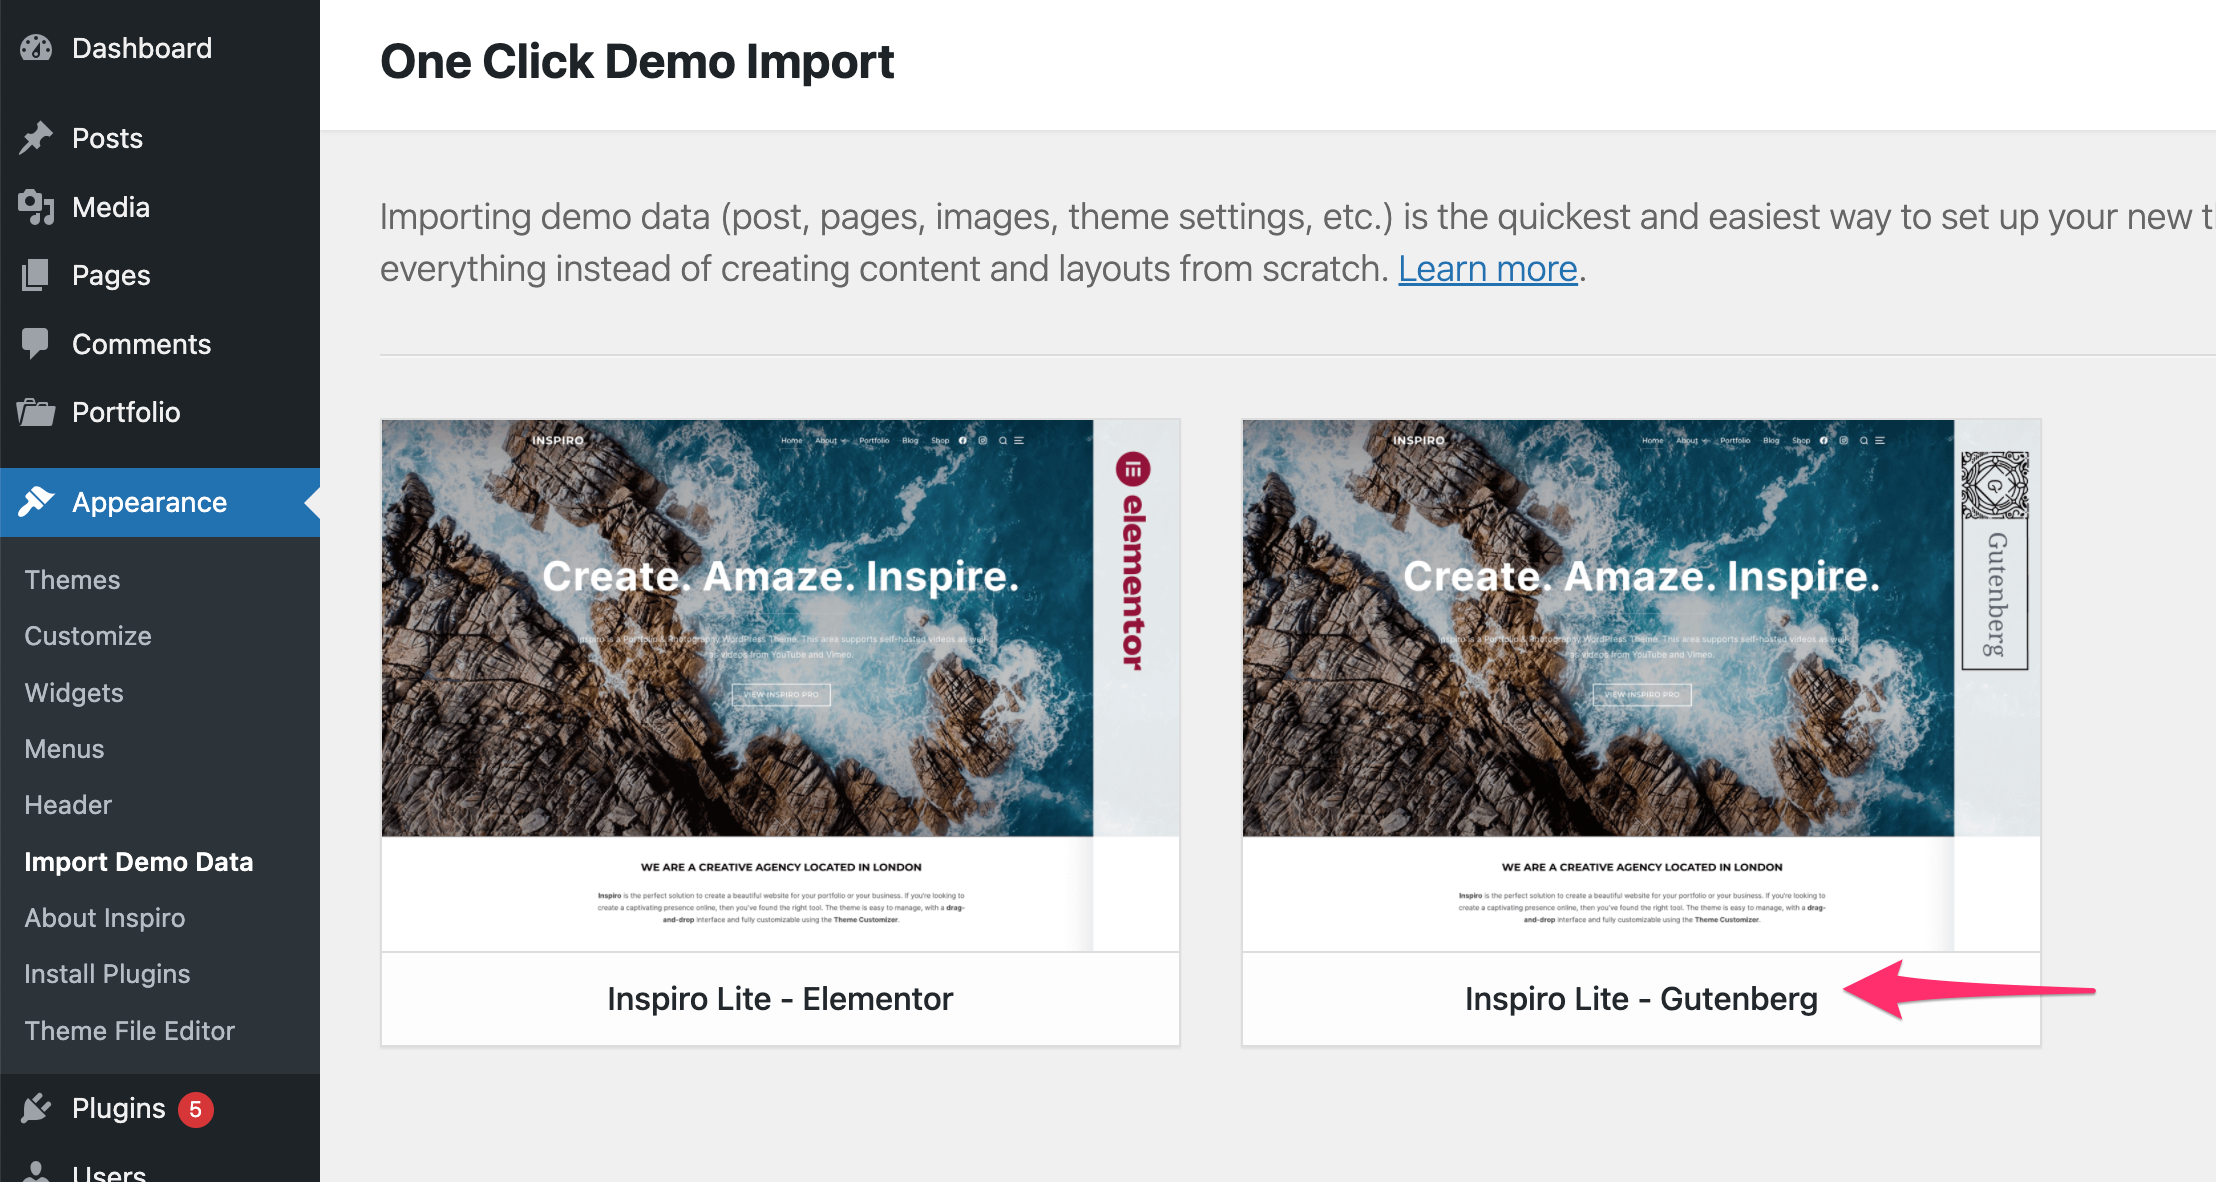2216x1182 pixels.
Task: Click the Plugins plug icon
Action: click(x=36, y=1108)
